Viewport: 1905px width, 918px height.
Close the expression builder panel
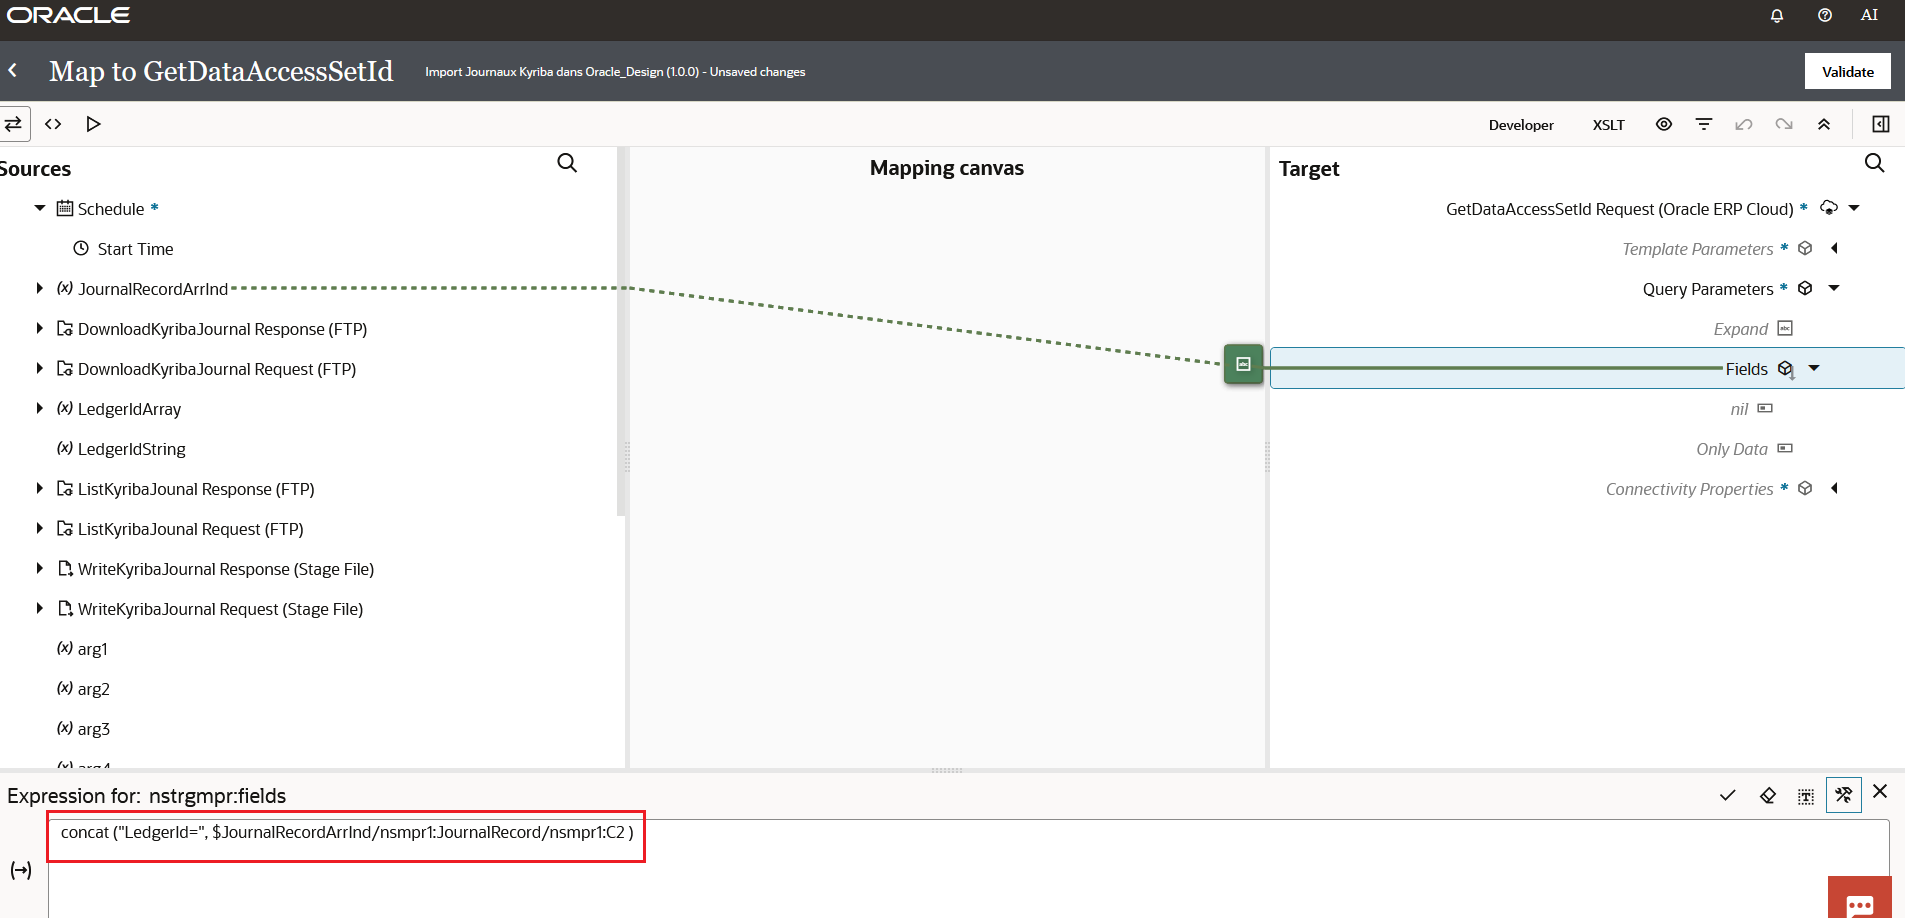pyautogui.click(x=1880, y=791)
